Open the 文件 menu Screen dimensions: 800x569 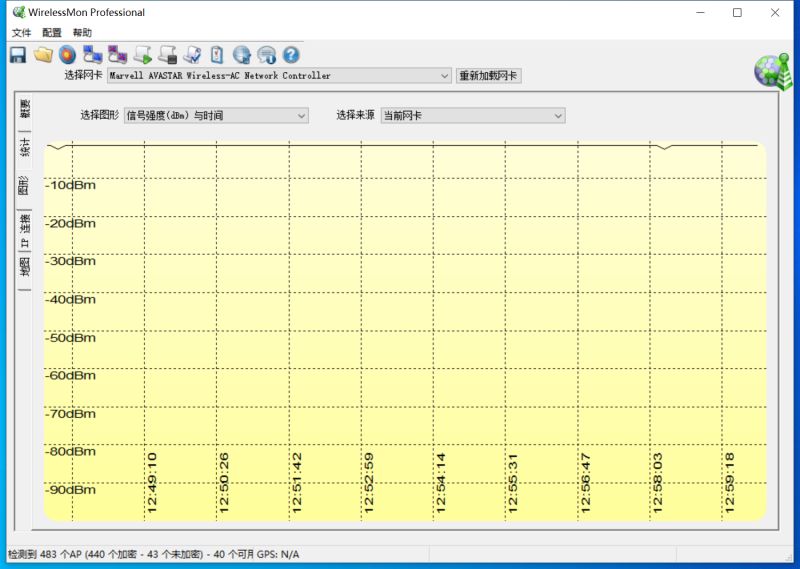(x=21, y=33)
